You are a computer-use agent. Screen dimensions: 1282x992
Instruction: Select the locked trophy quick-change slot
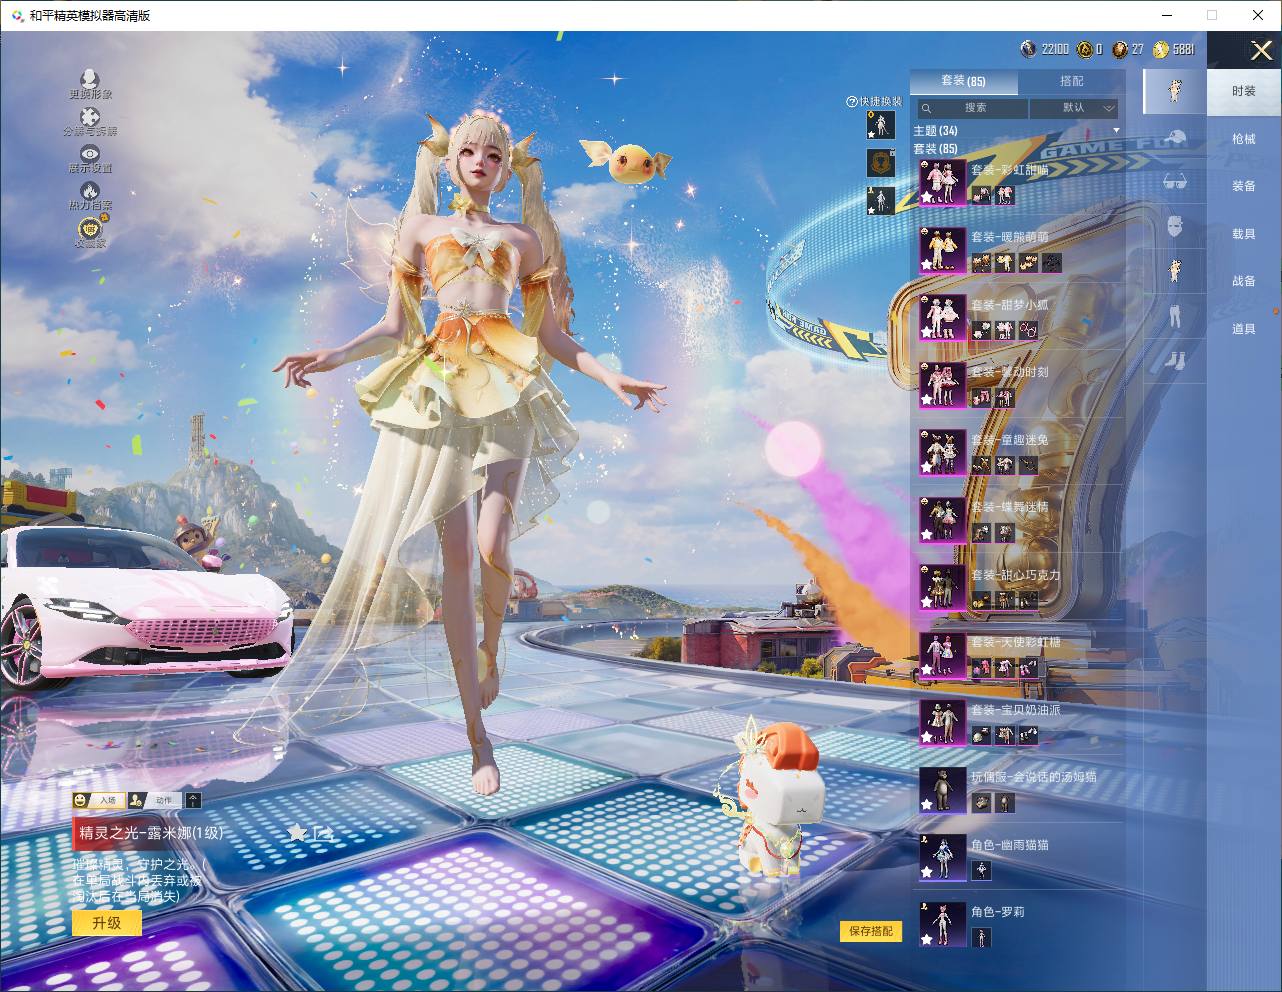(x=880, y=162)
